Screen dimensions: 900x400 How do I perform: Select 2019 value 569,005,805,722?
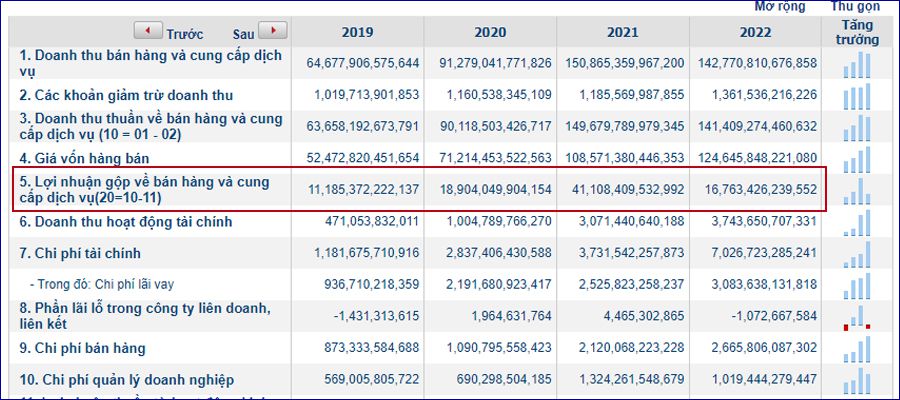click(x=373, y=379)
